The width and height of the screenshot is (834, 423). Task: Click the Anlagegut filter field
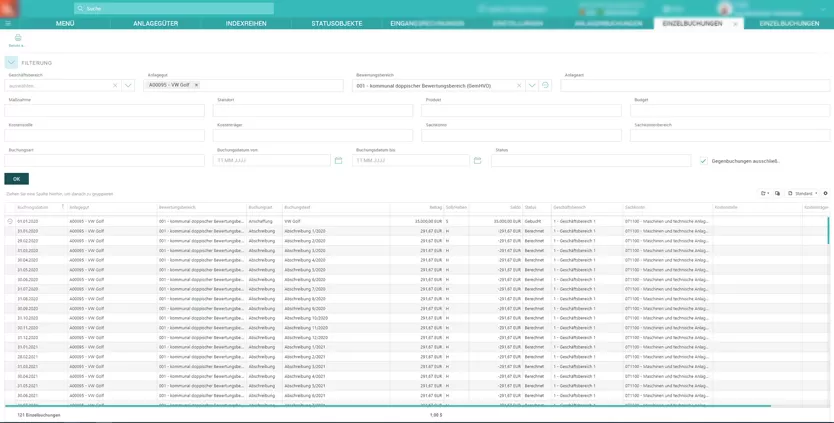tap(243, 85)
